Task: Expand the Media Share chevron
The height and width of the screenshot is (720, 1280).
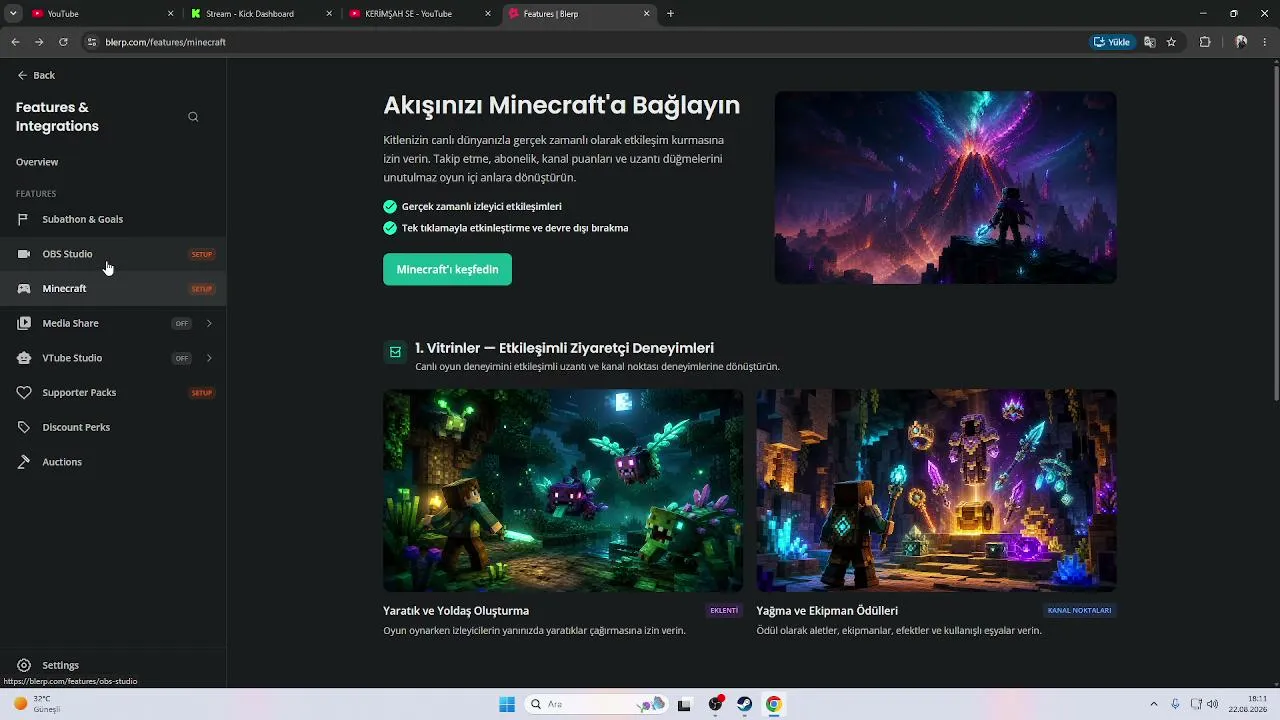Action: click(209, 323)
